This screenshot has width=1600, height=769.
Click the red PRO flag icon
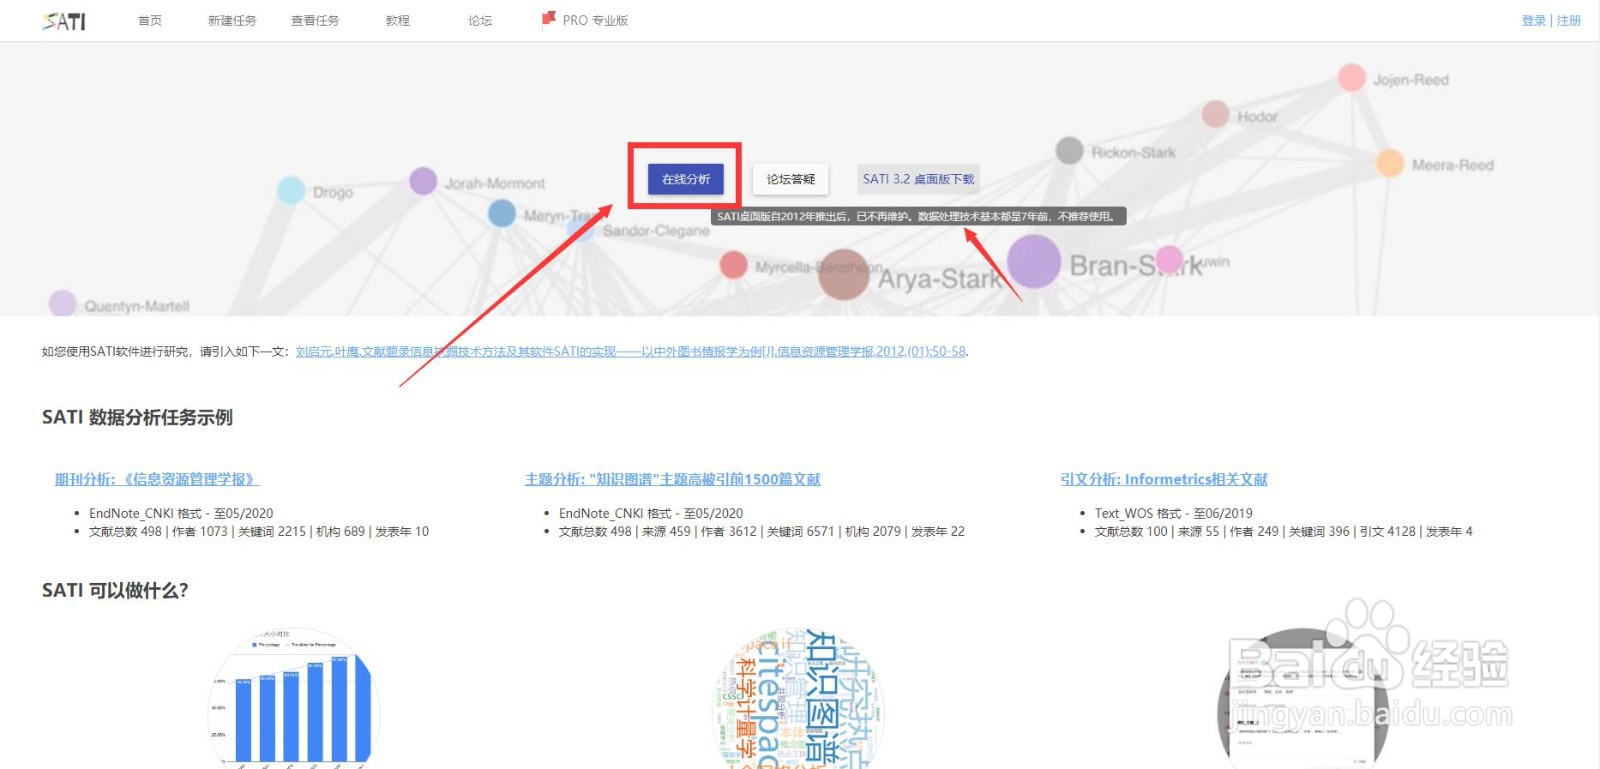[x=548, y=19]
